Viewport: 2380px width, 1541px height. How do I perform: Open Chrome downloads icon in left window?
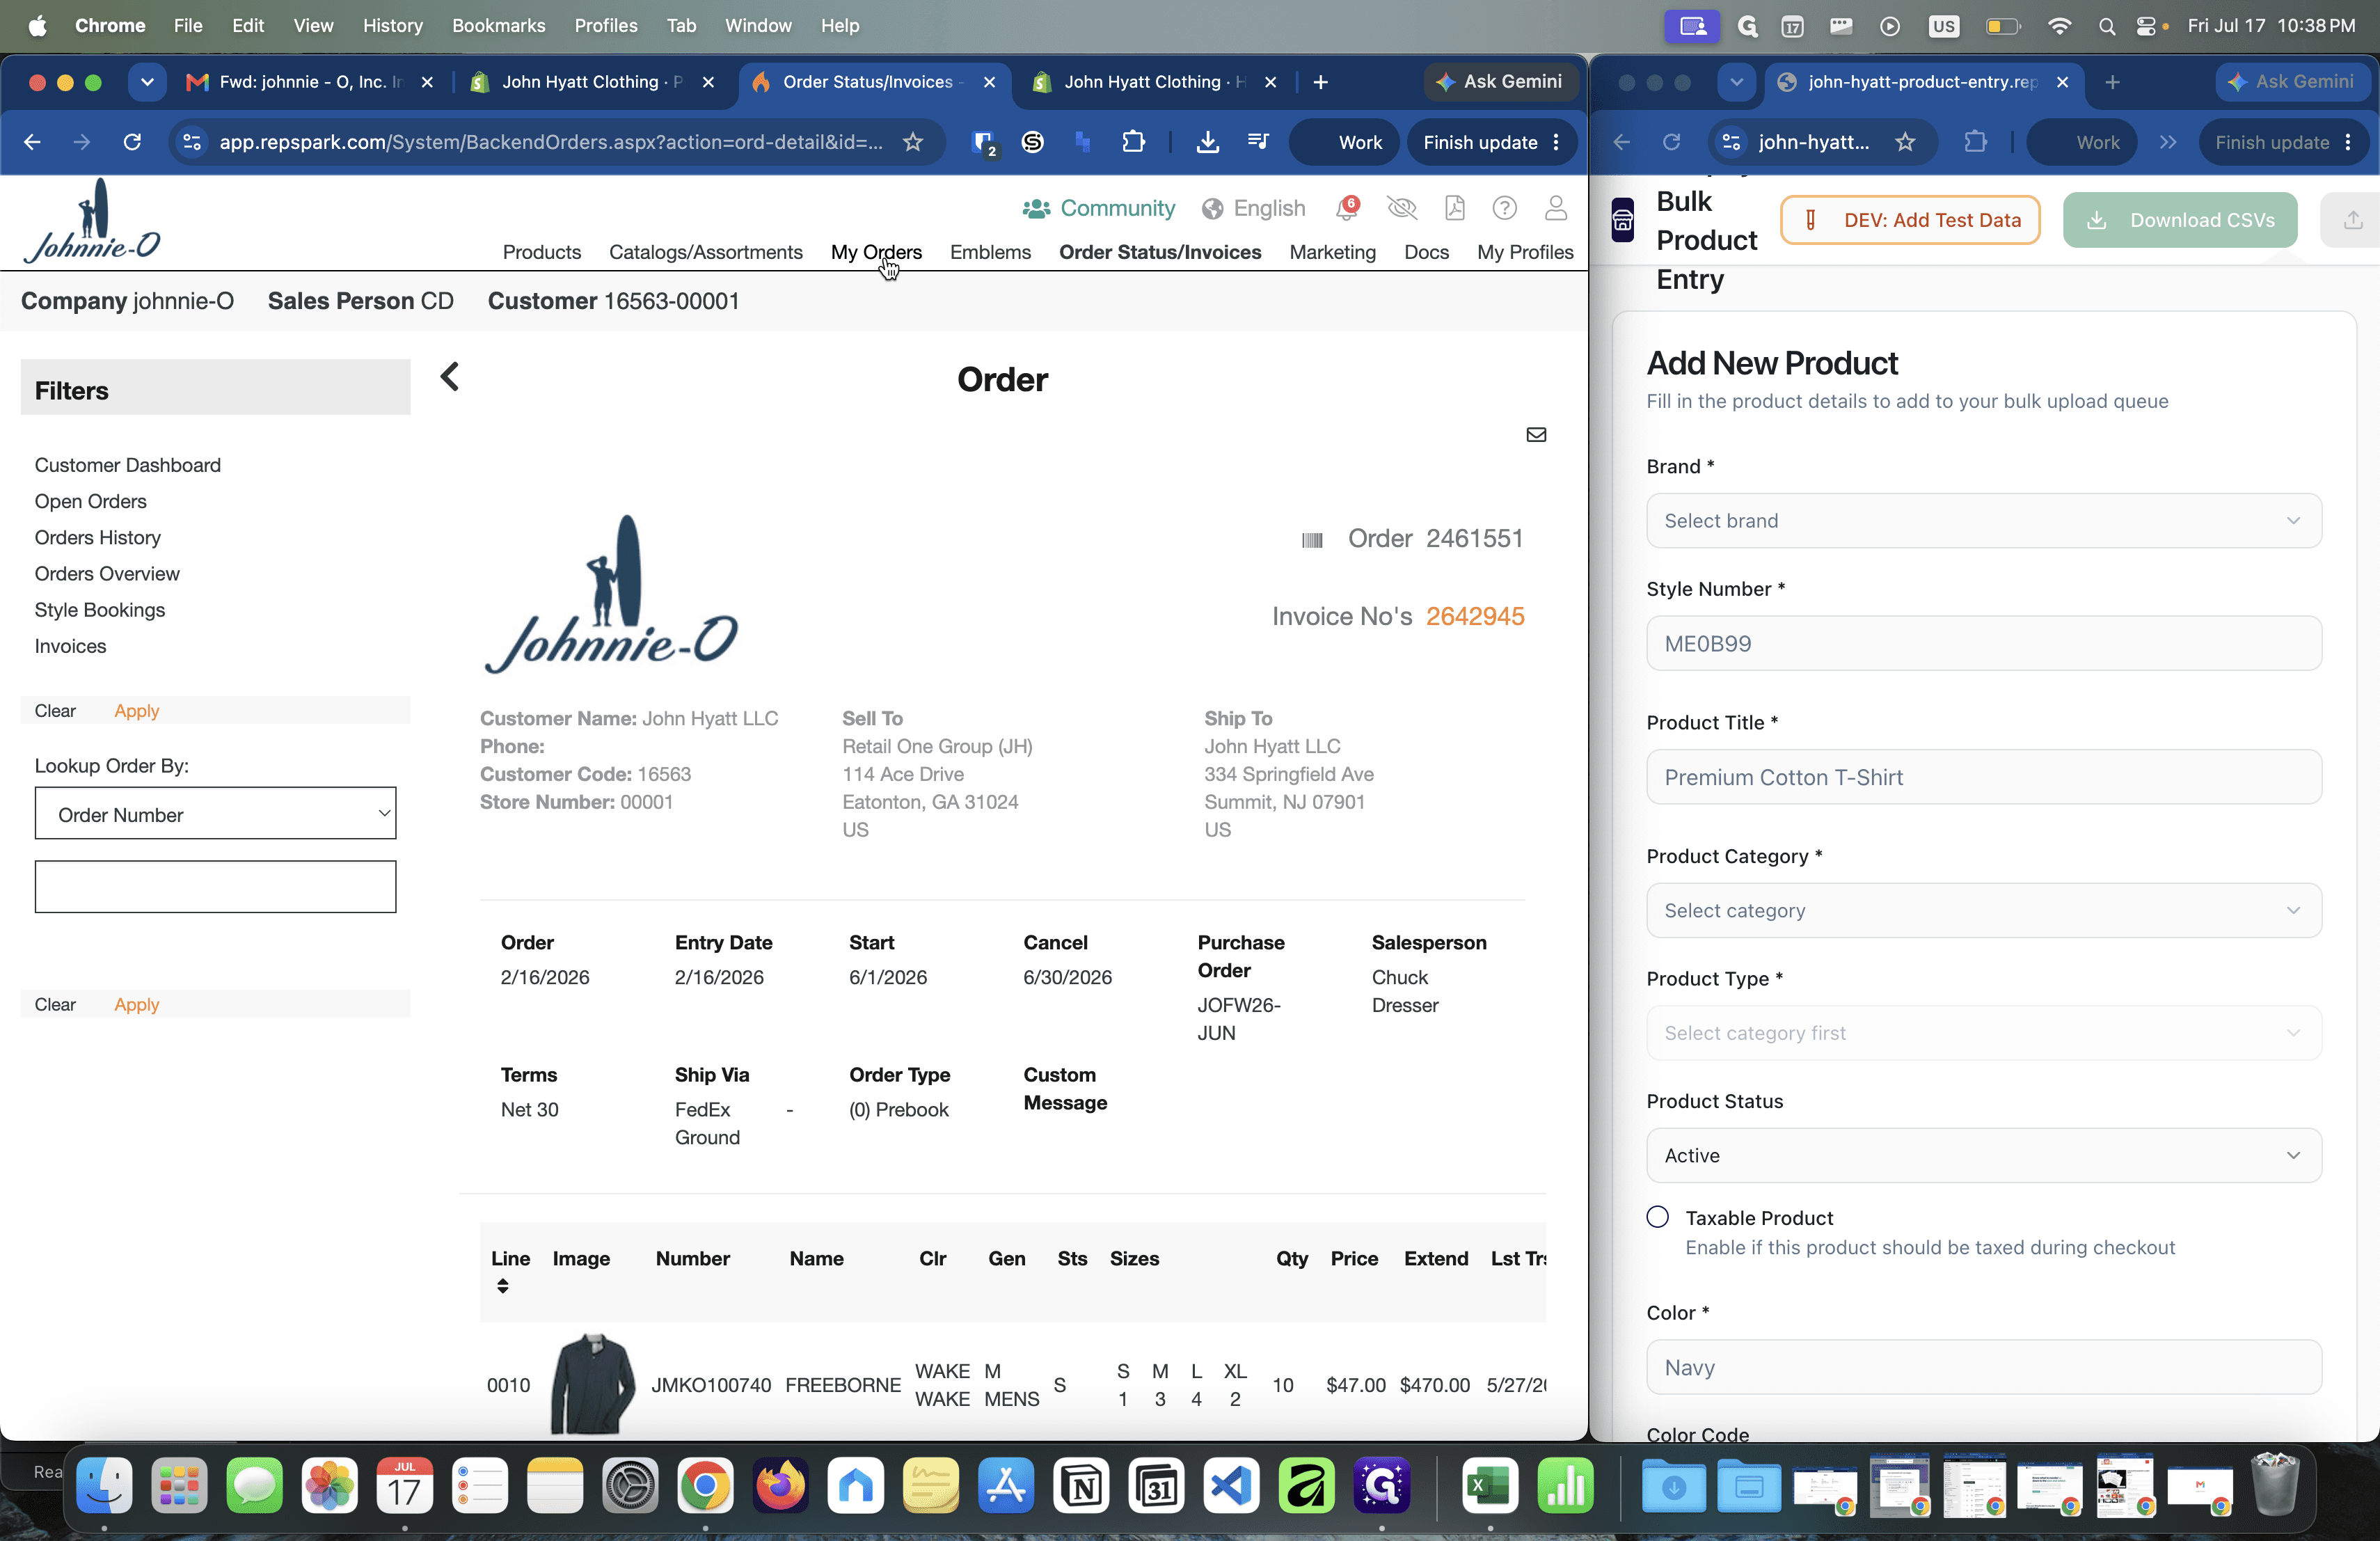click(1207, 142)
